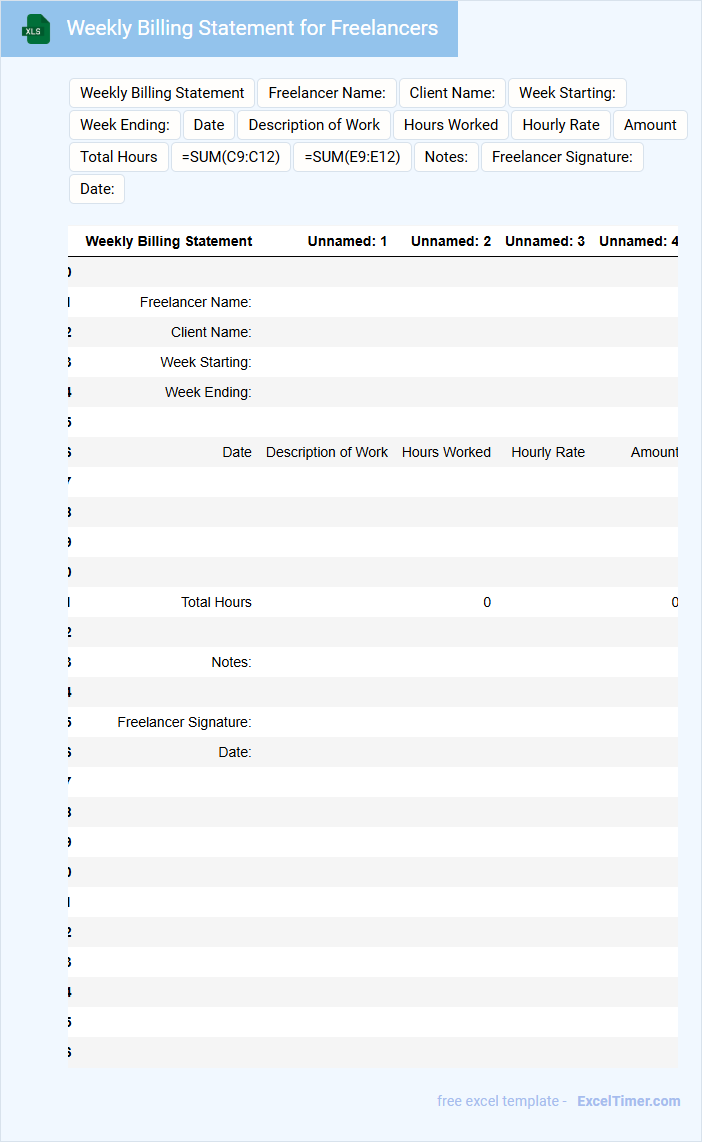Select the 'Date' cell in the table
This screenshot has width=702, height=1142.
pyautogui.click(x=237, y=452)
